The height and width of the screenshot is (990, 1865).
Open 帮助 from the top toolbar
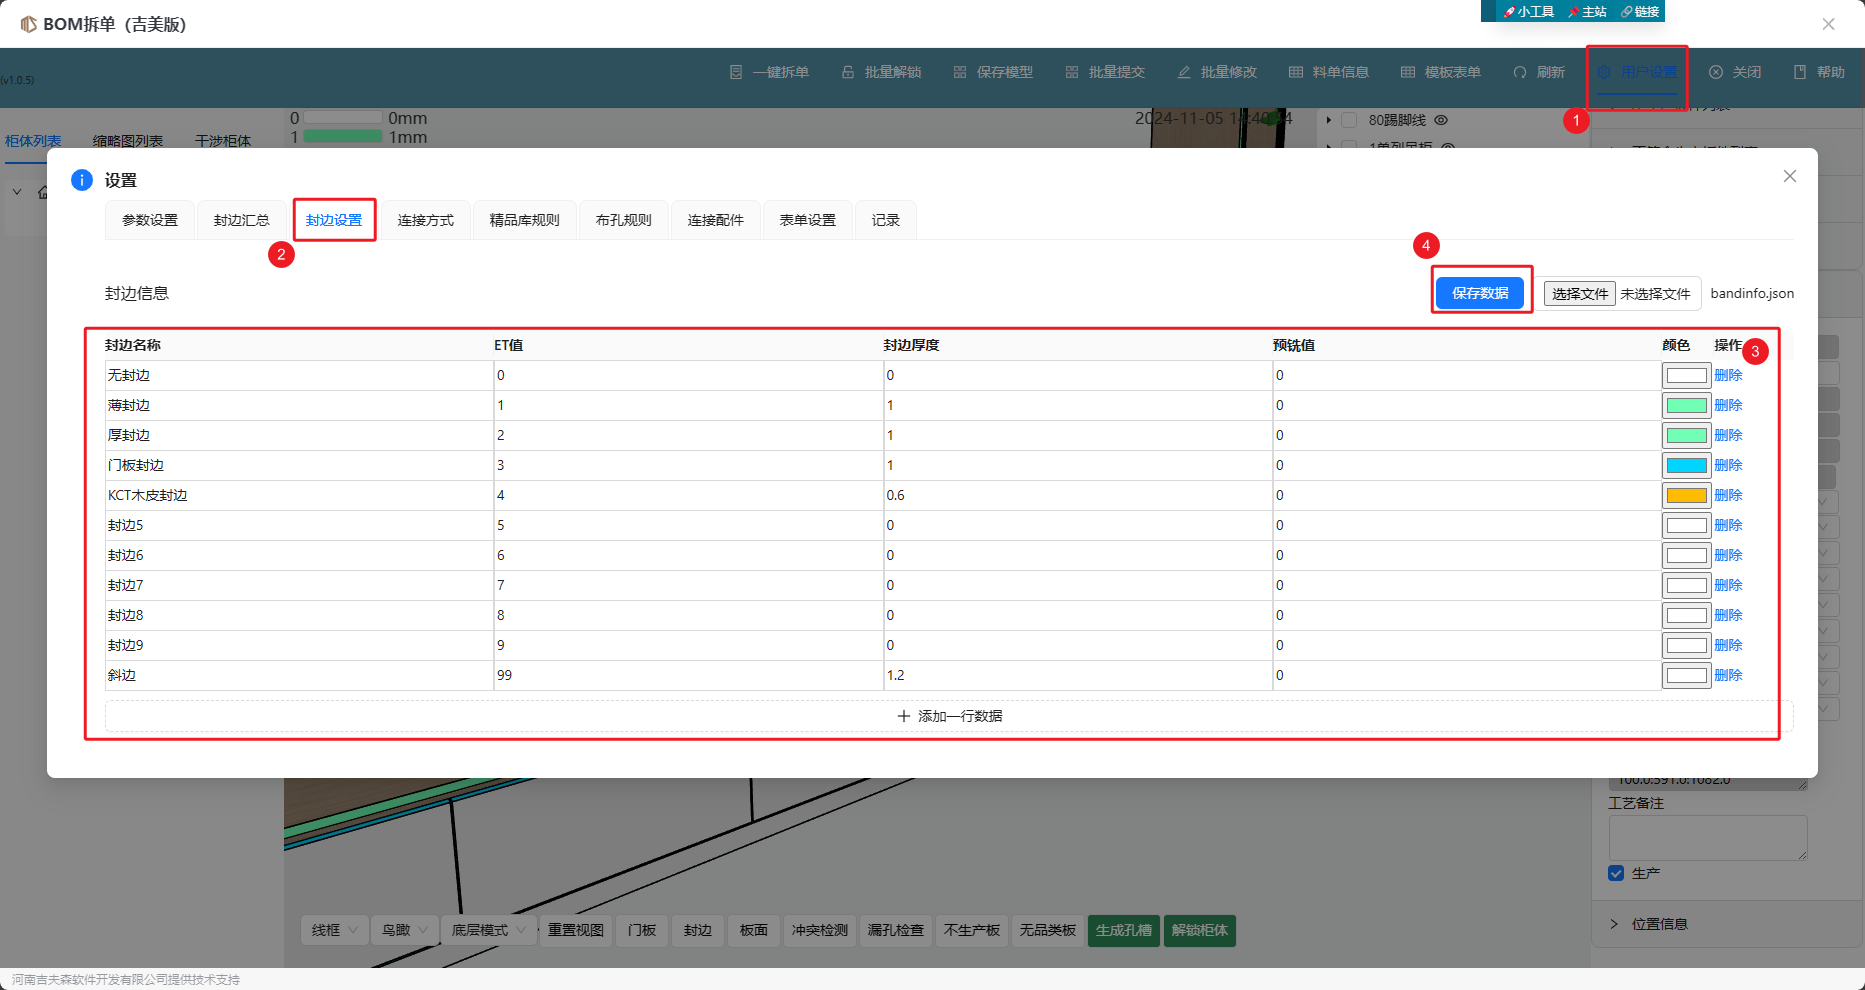coord(1819,72)
